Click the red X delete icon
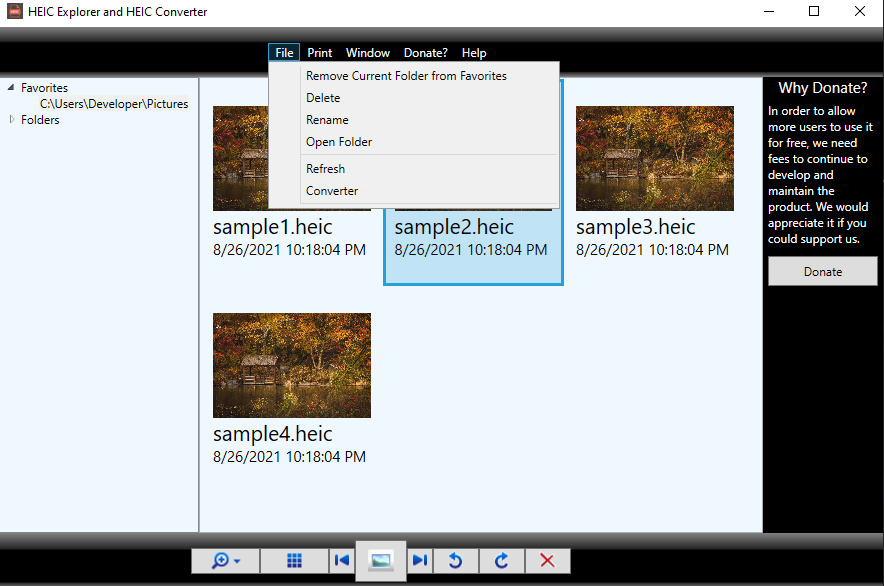Image resolution: width=884 pixels, height=586 pixels. click(547, 561)
